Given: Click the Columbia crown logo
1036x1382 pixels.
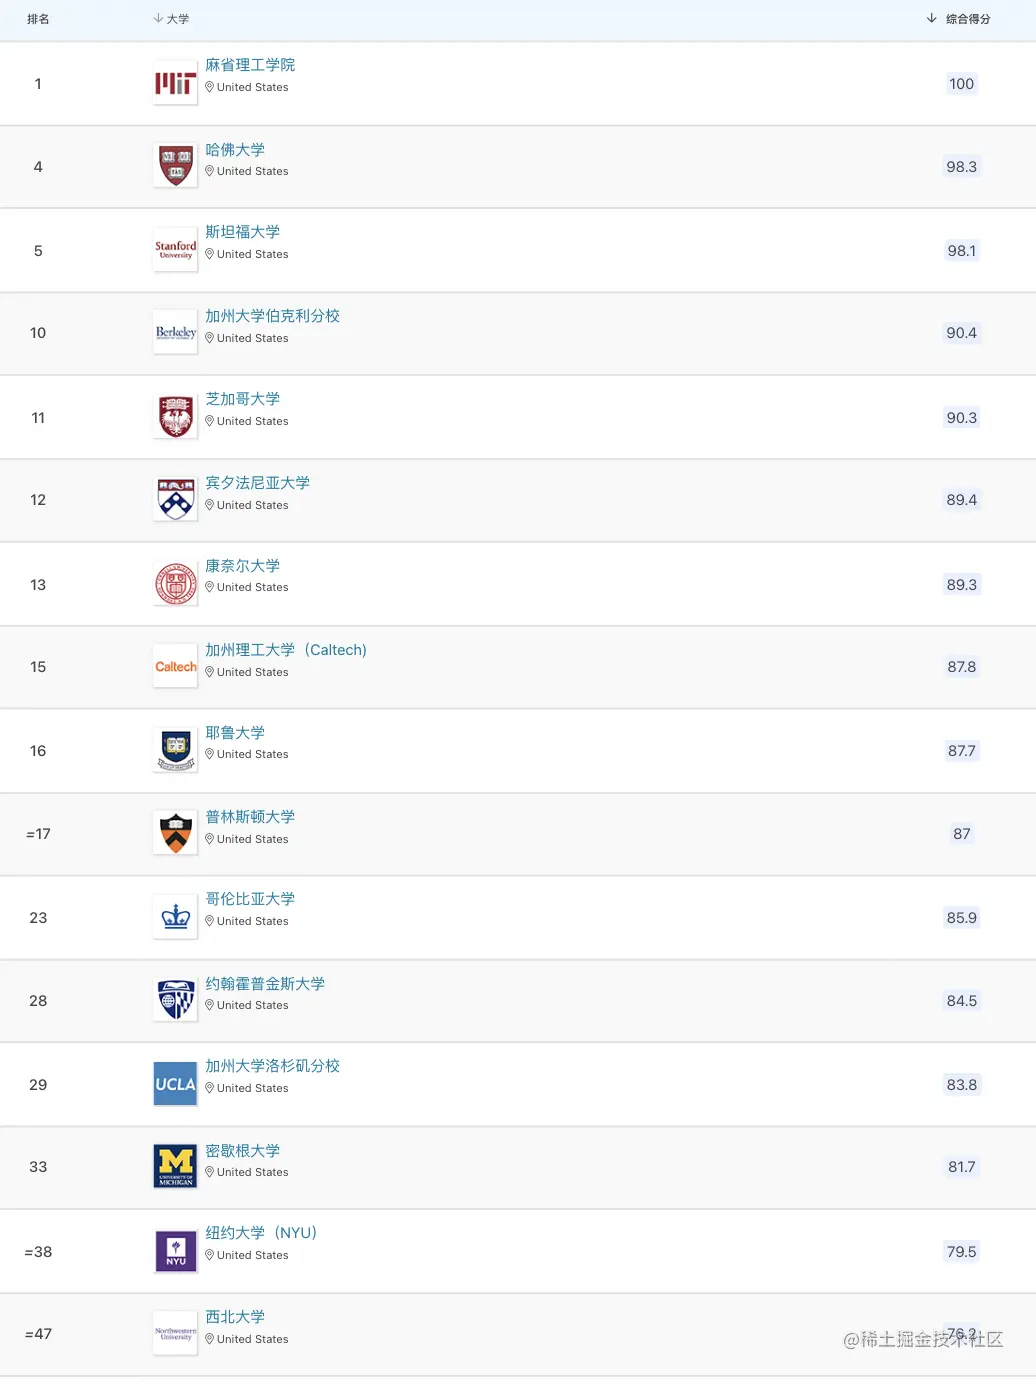Looking at the screenshot, I should (175, 917).
